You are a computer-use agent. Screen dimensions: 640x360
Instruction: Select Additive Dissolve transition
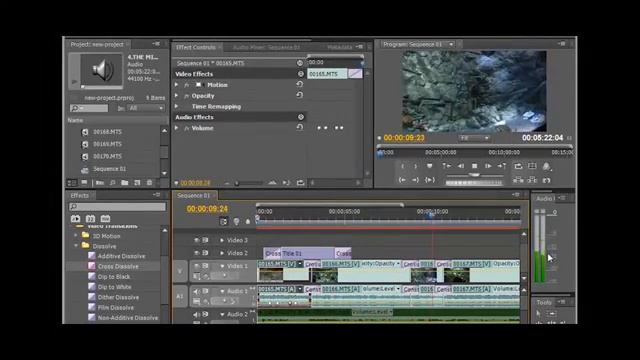pos(122,256)
